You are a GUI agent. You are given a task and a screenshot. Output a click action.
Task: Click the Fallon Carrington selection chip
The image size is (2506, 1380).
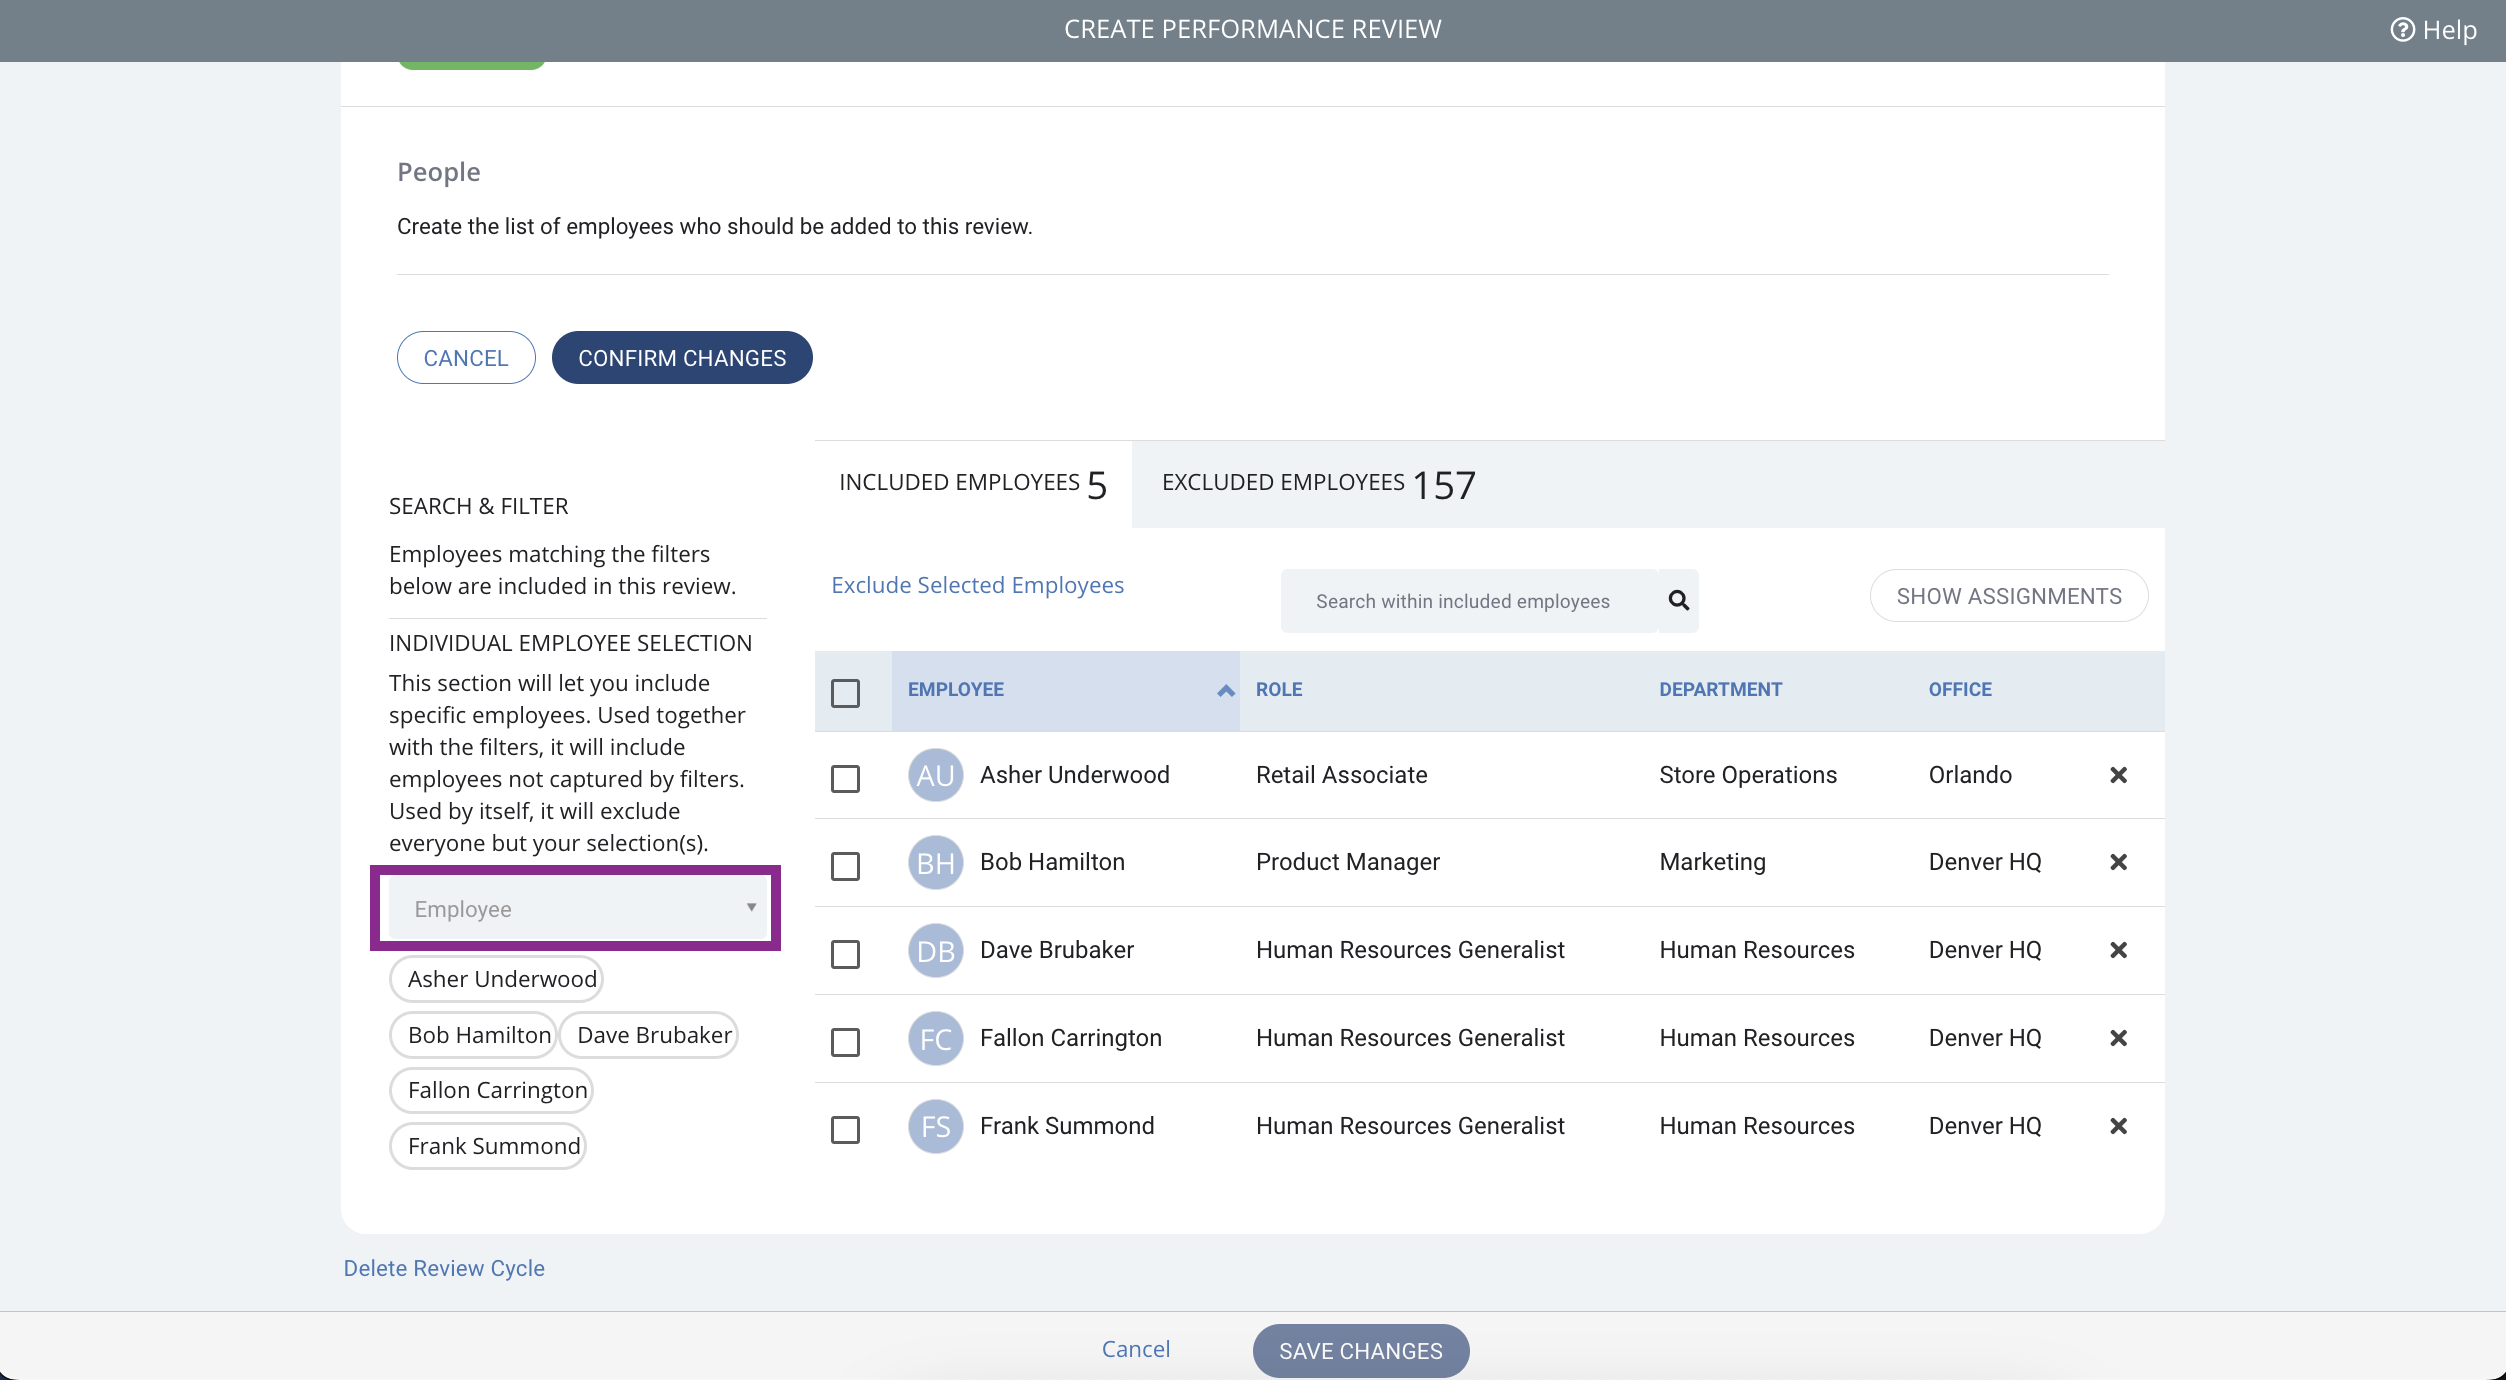491,1090
